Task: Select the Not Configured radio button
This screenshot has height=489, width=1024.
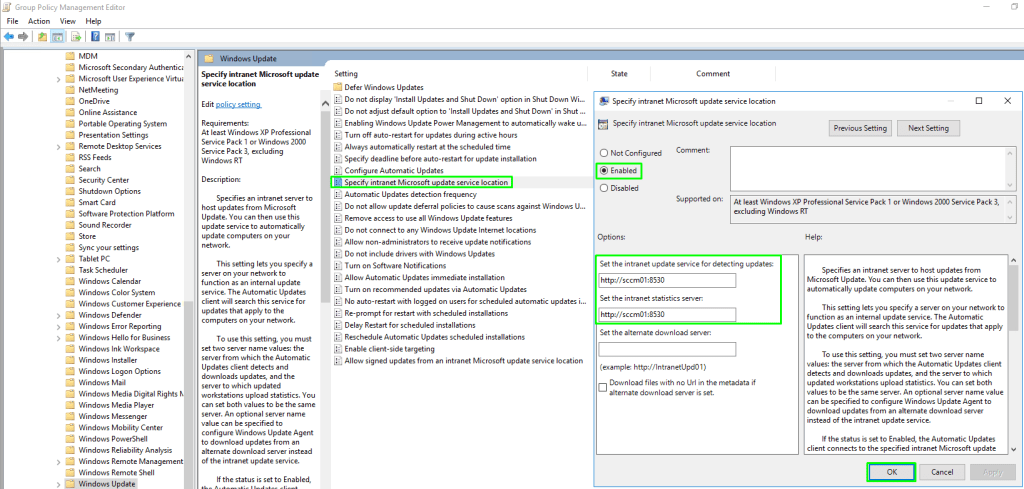Action: (x=603, y=153)
